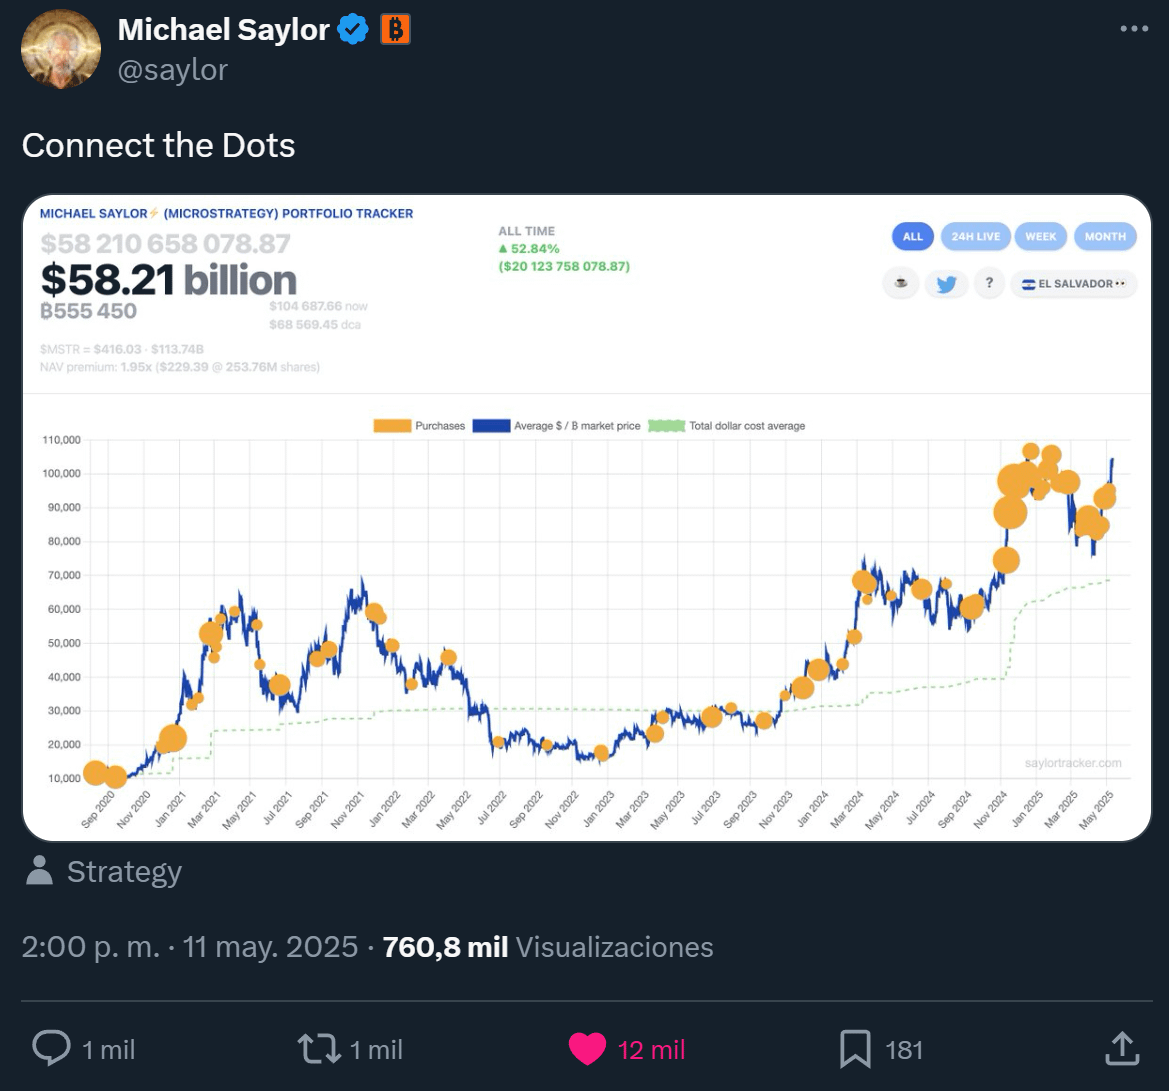The width and height of the screenshot is (1169, 1091).
Task: Select the ALL time range tab
Action: pyautogui.click(x=913, y=236)
